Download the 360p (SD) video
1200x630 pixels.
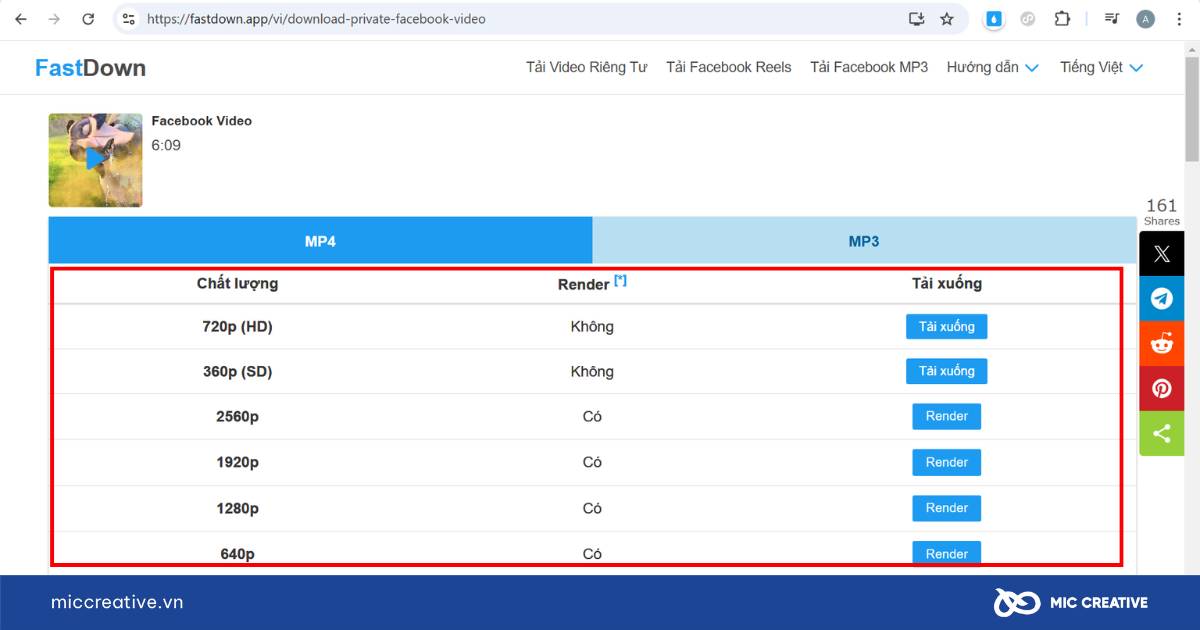pyautogui.click(x=947, y=371)
